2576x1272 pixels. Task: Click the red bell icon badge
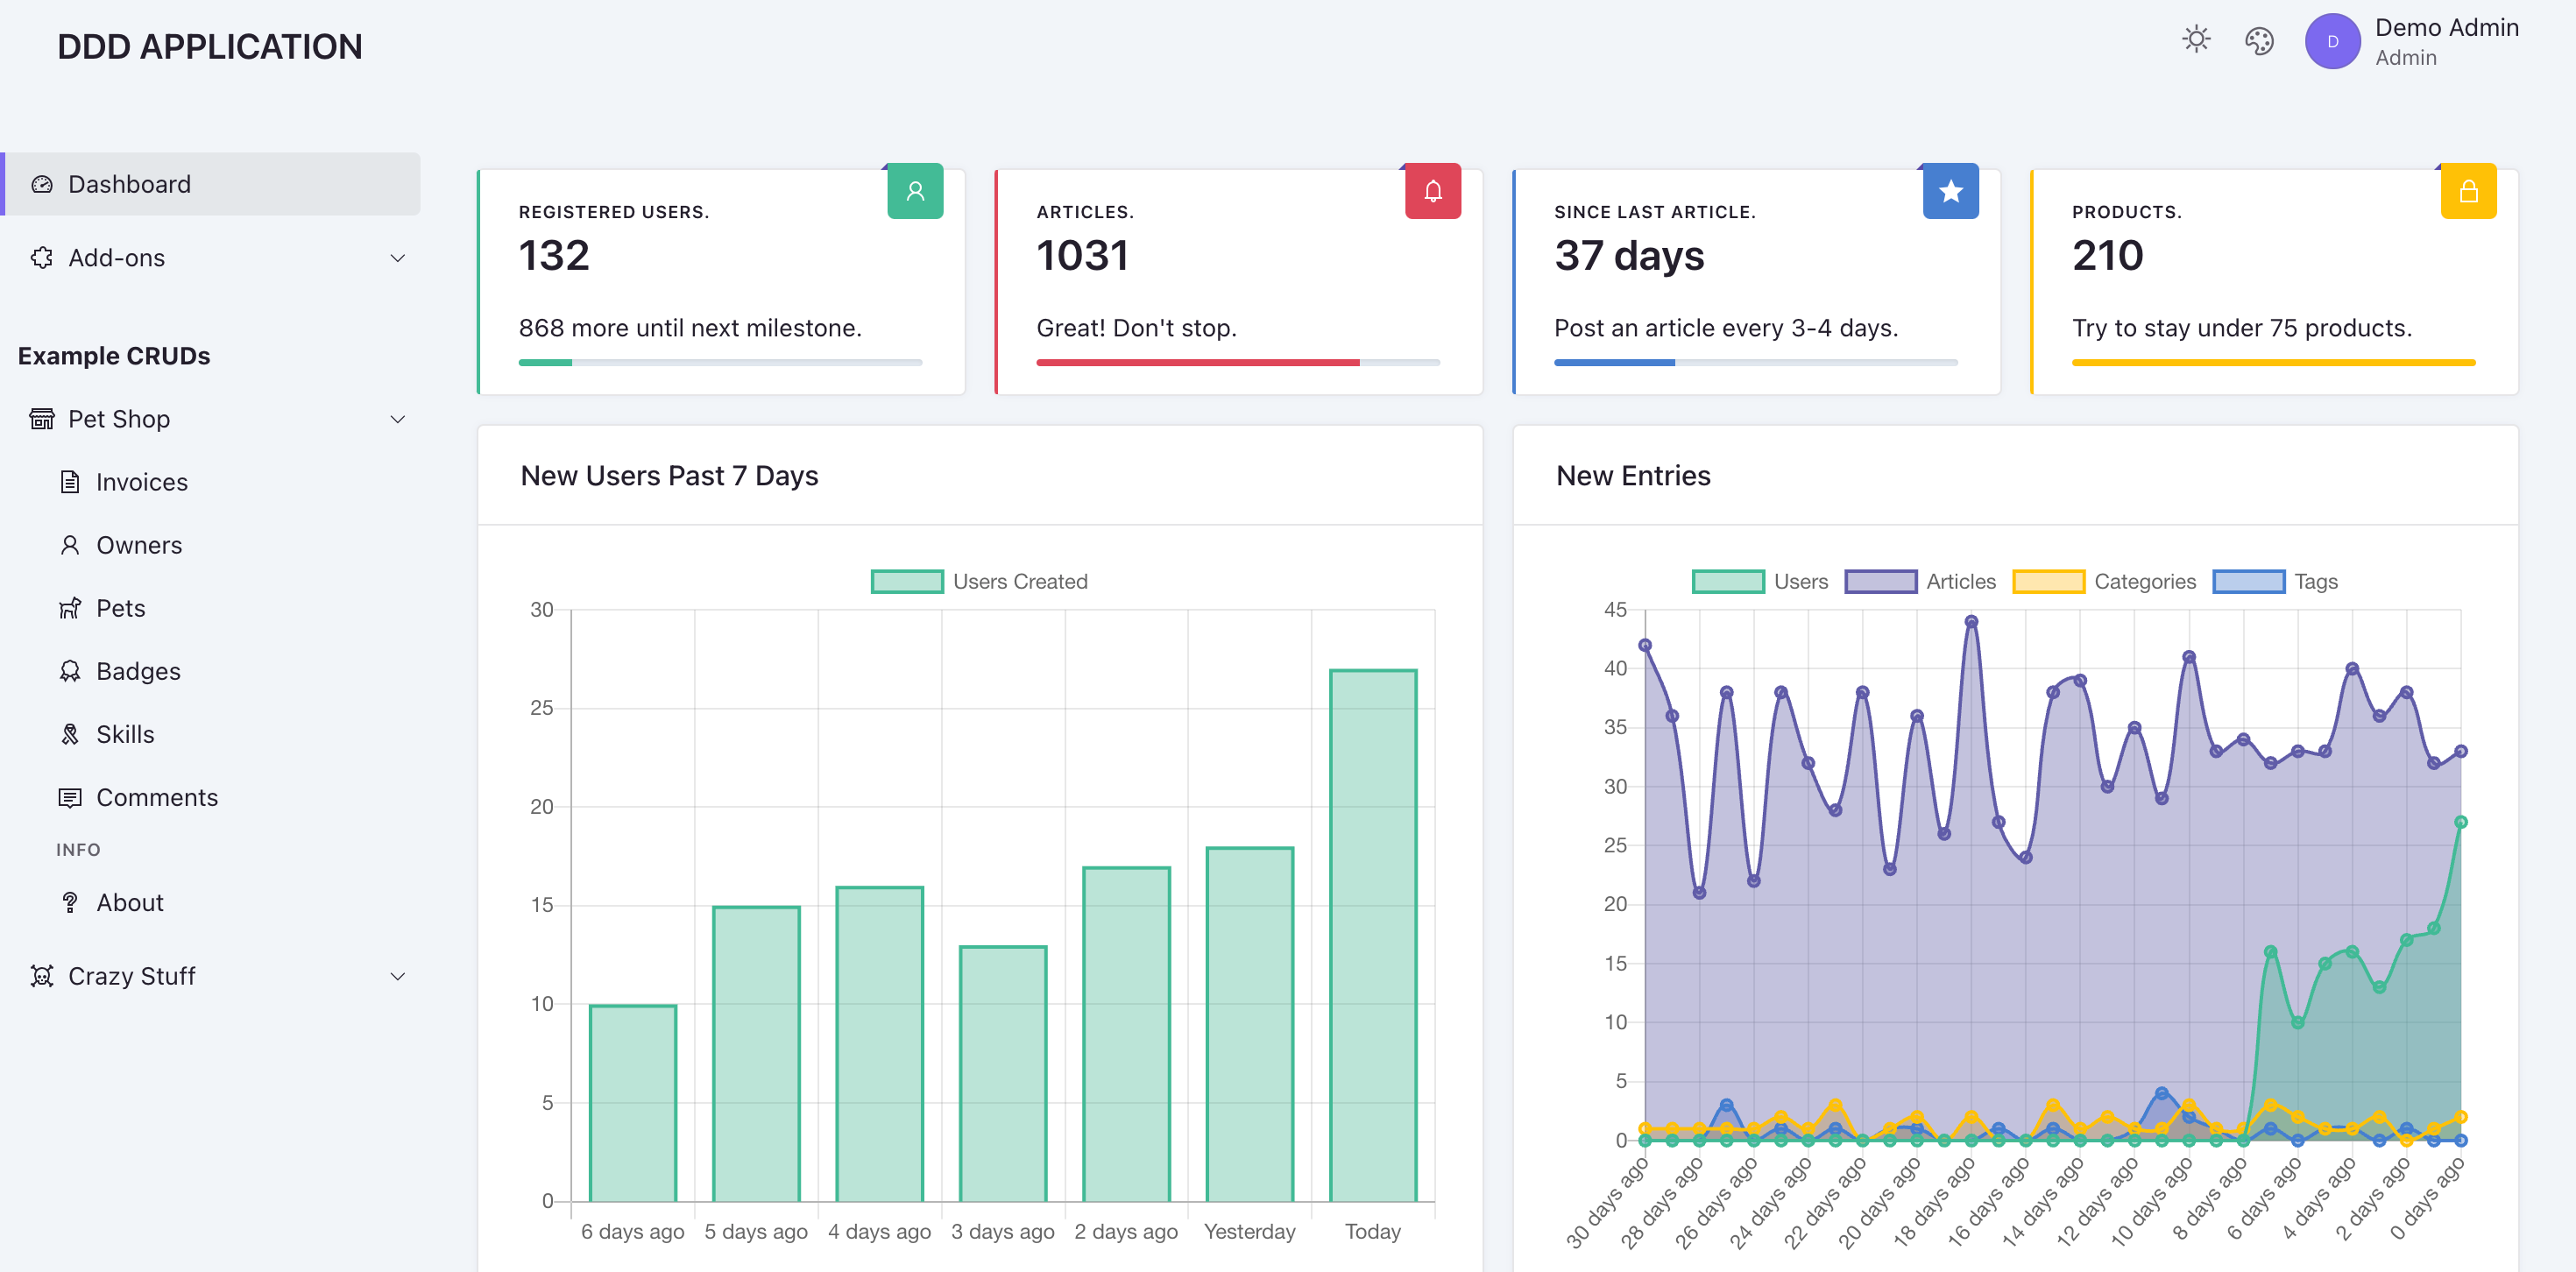tap(1433, 191)
